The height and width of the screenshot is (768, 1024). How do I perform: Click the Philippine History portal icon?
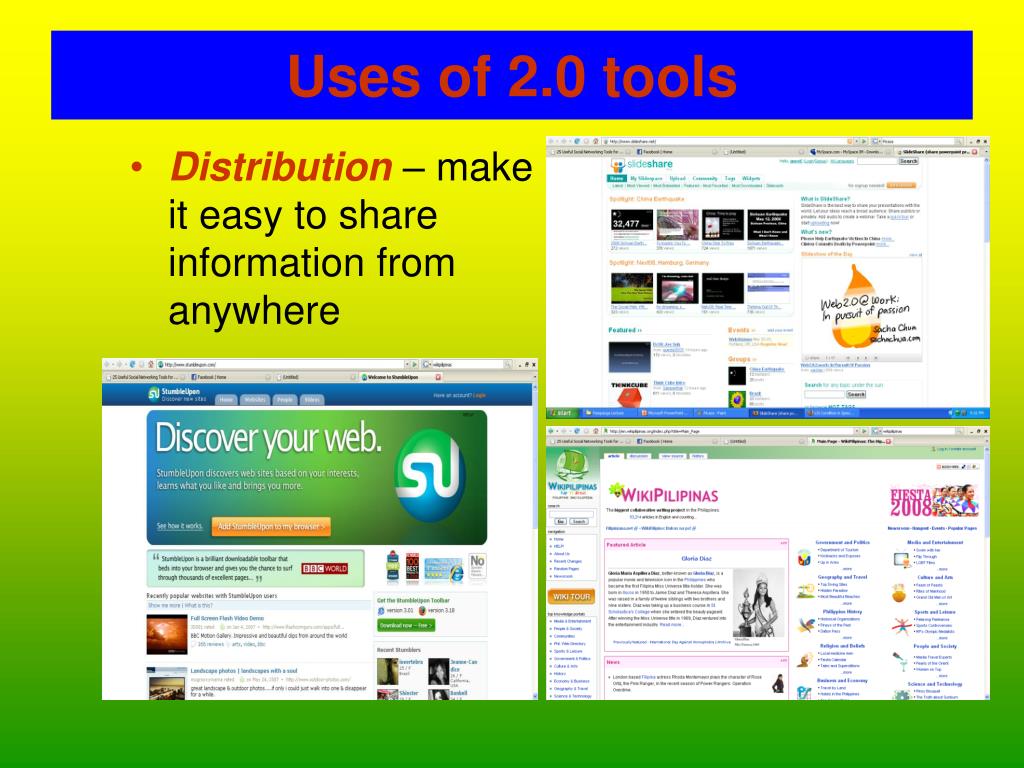[806, 625]
